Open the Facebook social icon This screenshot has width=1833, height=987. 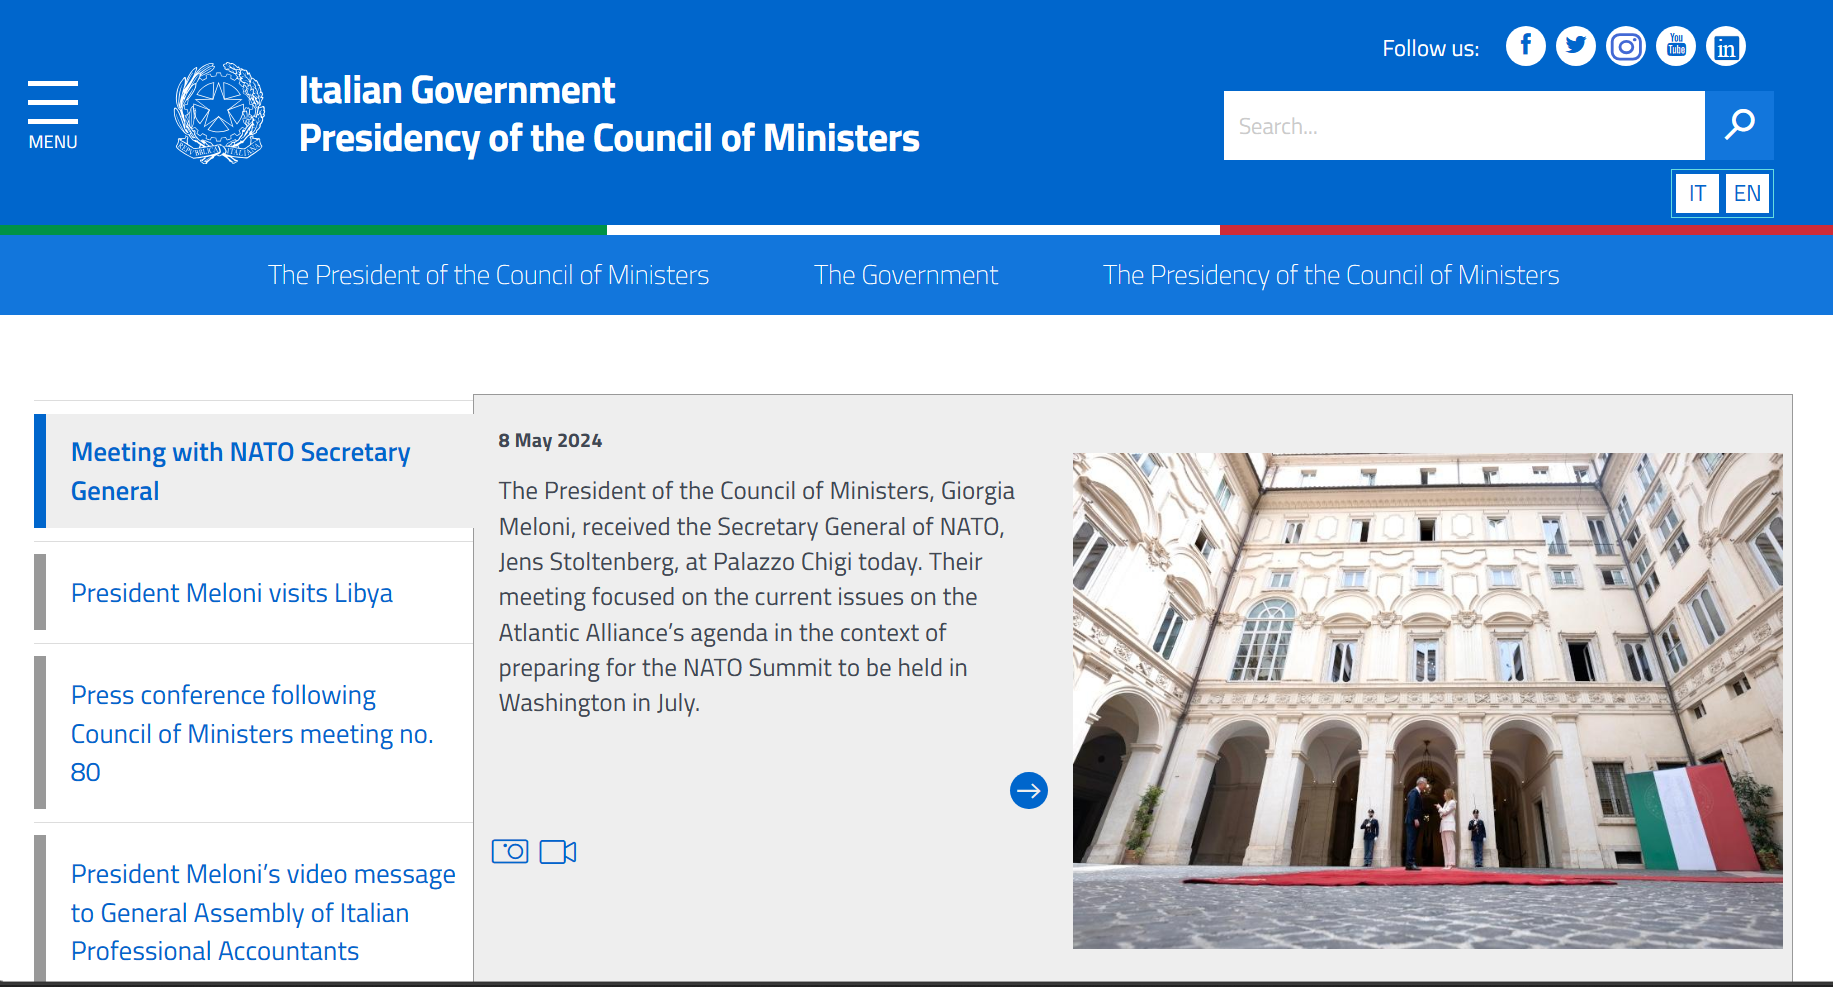pos(1525,46)
